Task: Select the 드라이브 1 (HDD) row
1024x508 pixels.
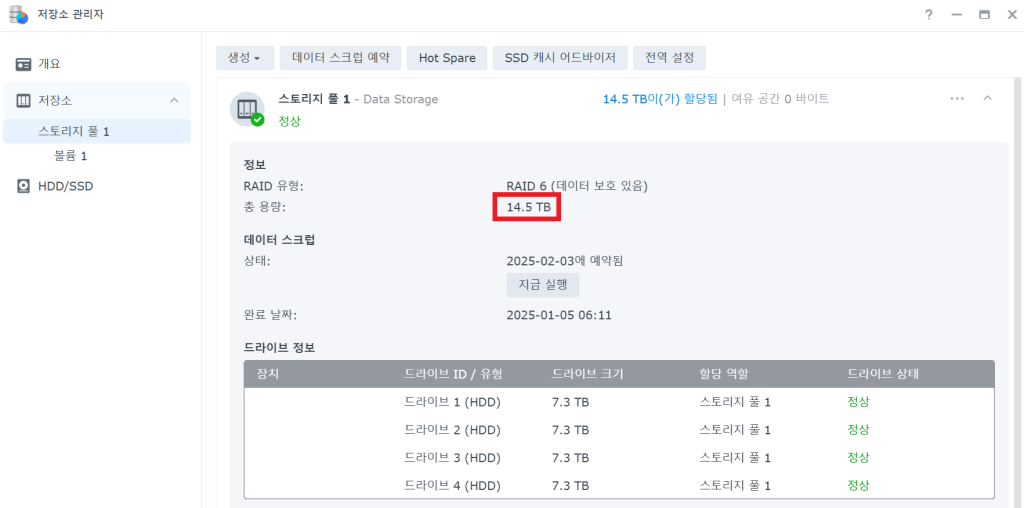Action: [619, 402]
